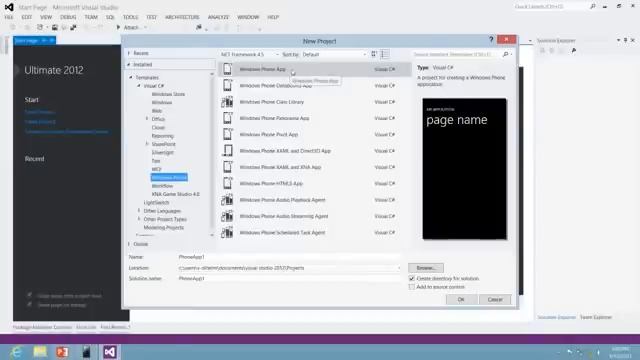This screenshot has height=360, width=640.
Task: Click the Quick Launch search icon
Action: pyautogui.click(x=593, y=7)
